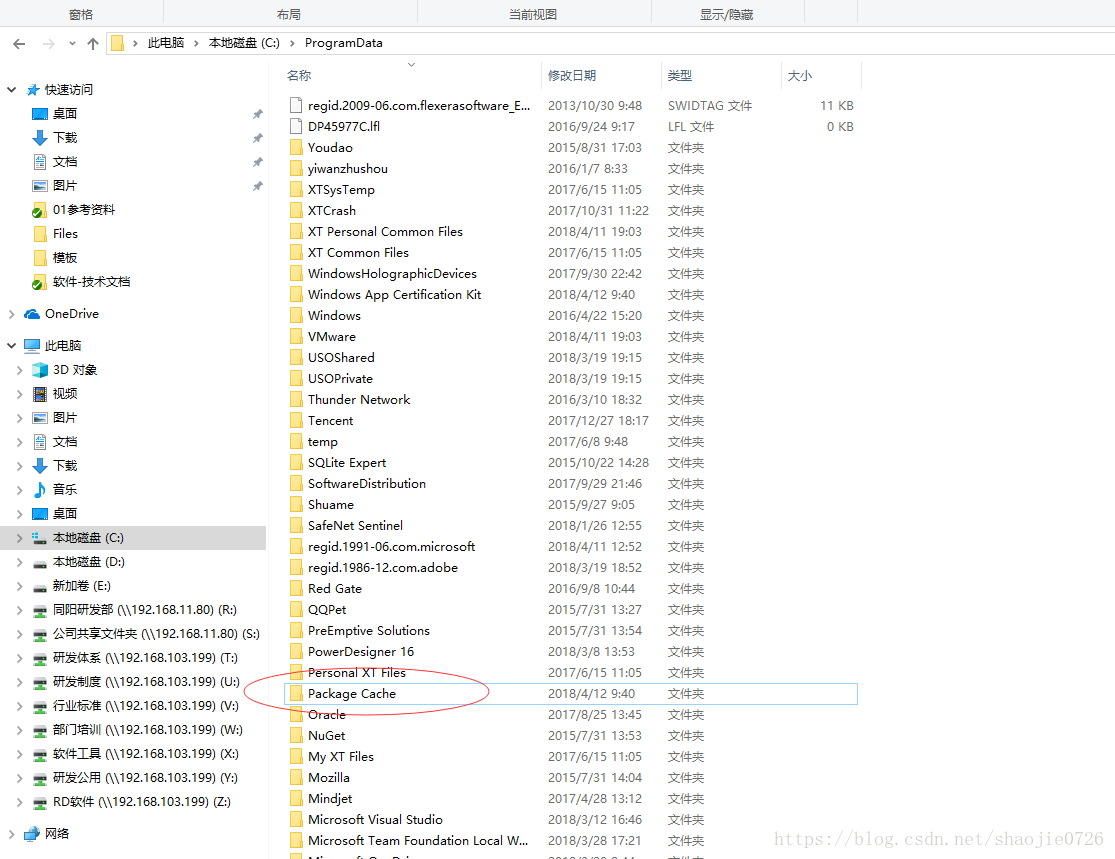1115x859 pixels.
Task: Select the Youdao folder icon
Action: (297, 148)
